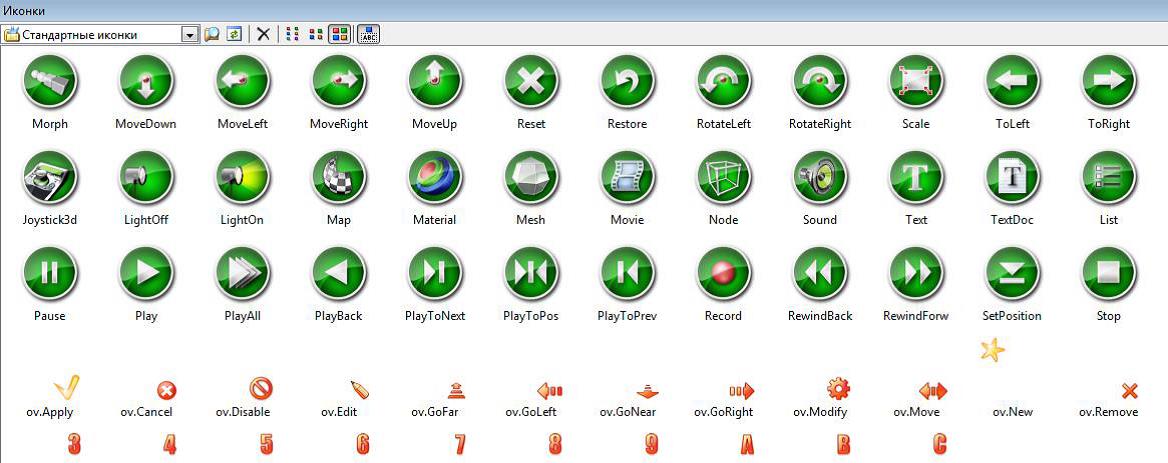1168x463 pixels.
Task: Click the black X delete icon
Action: 263,34
